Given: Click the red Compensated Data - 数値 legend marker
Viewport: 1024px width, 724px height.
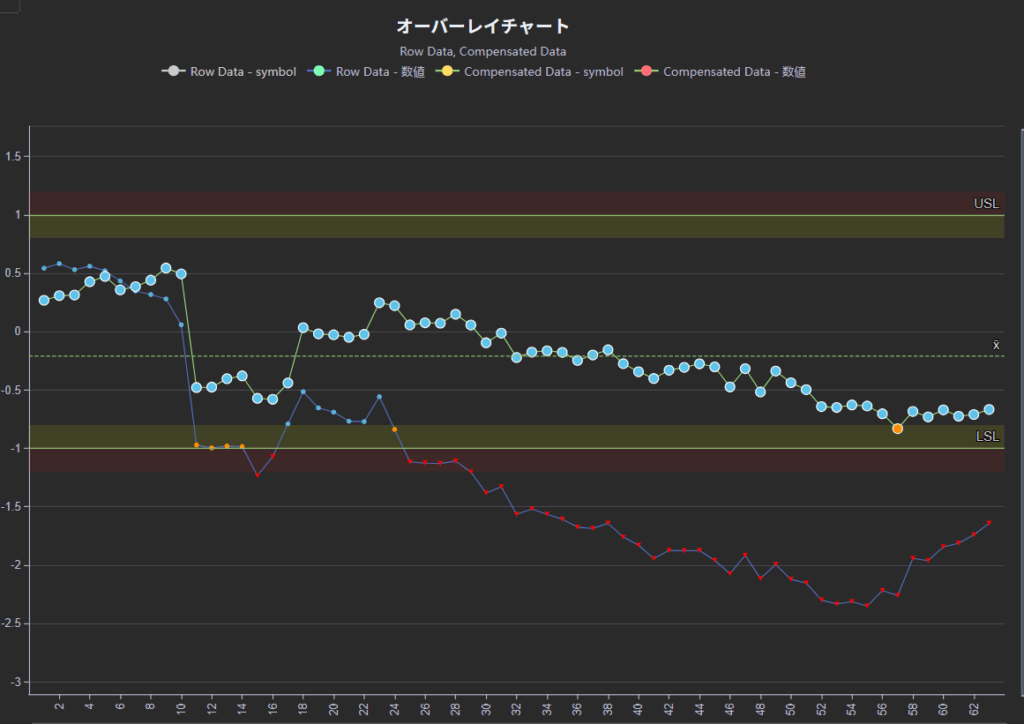Looking at the screenshot, I should click(647, 72).
